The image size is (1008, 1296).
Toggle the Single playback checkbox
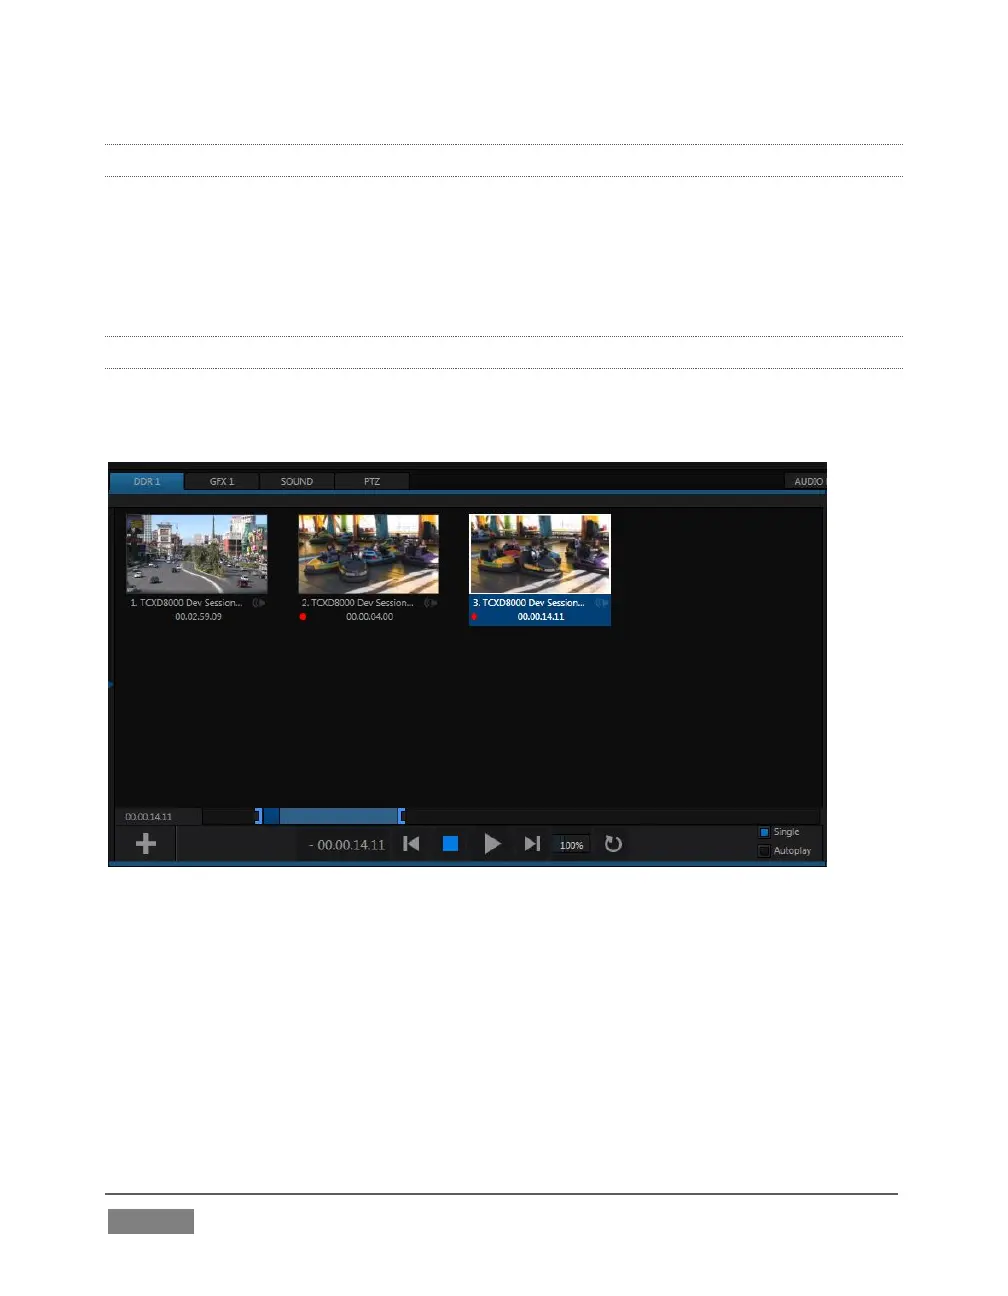(764, 832)
